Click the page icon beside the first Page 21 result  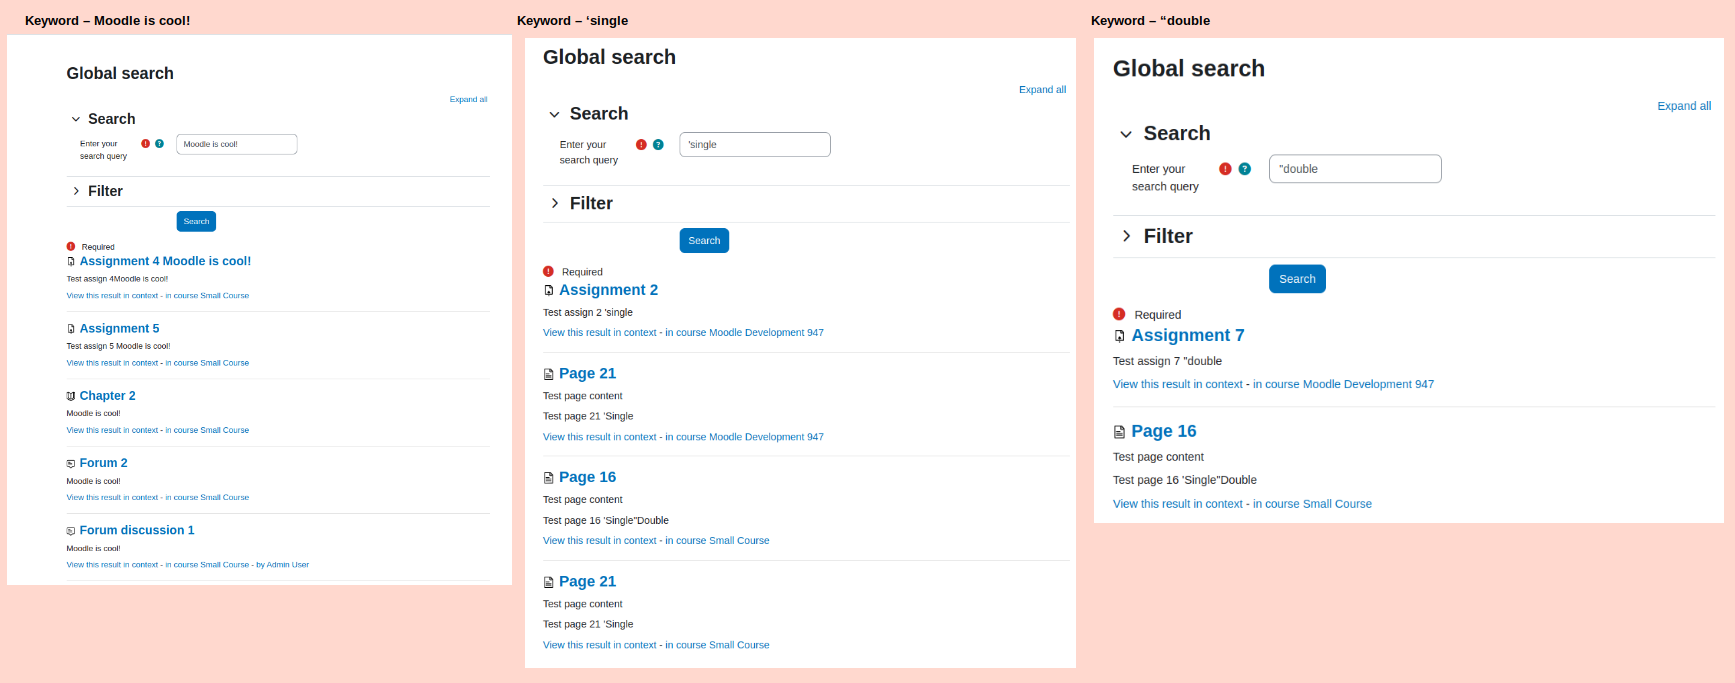pos(549,374)
